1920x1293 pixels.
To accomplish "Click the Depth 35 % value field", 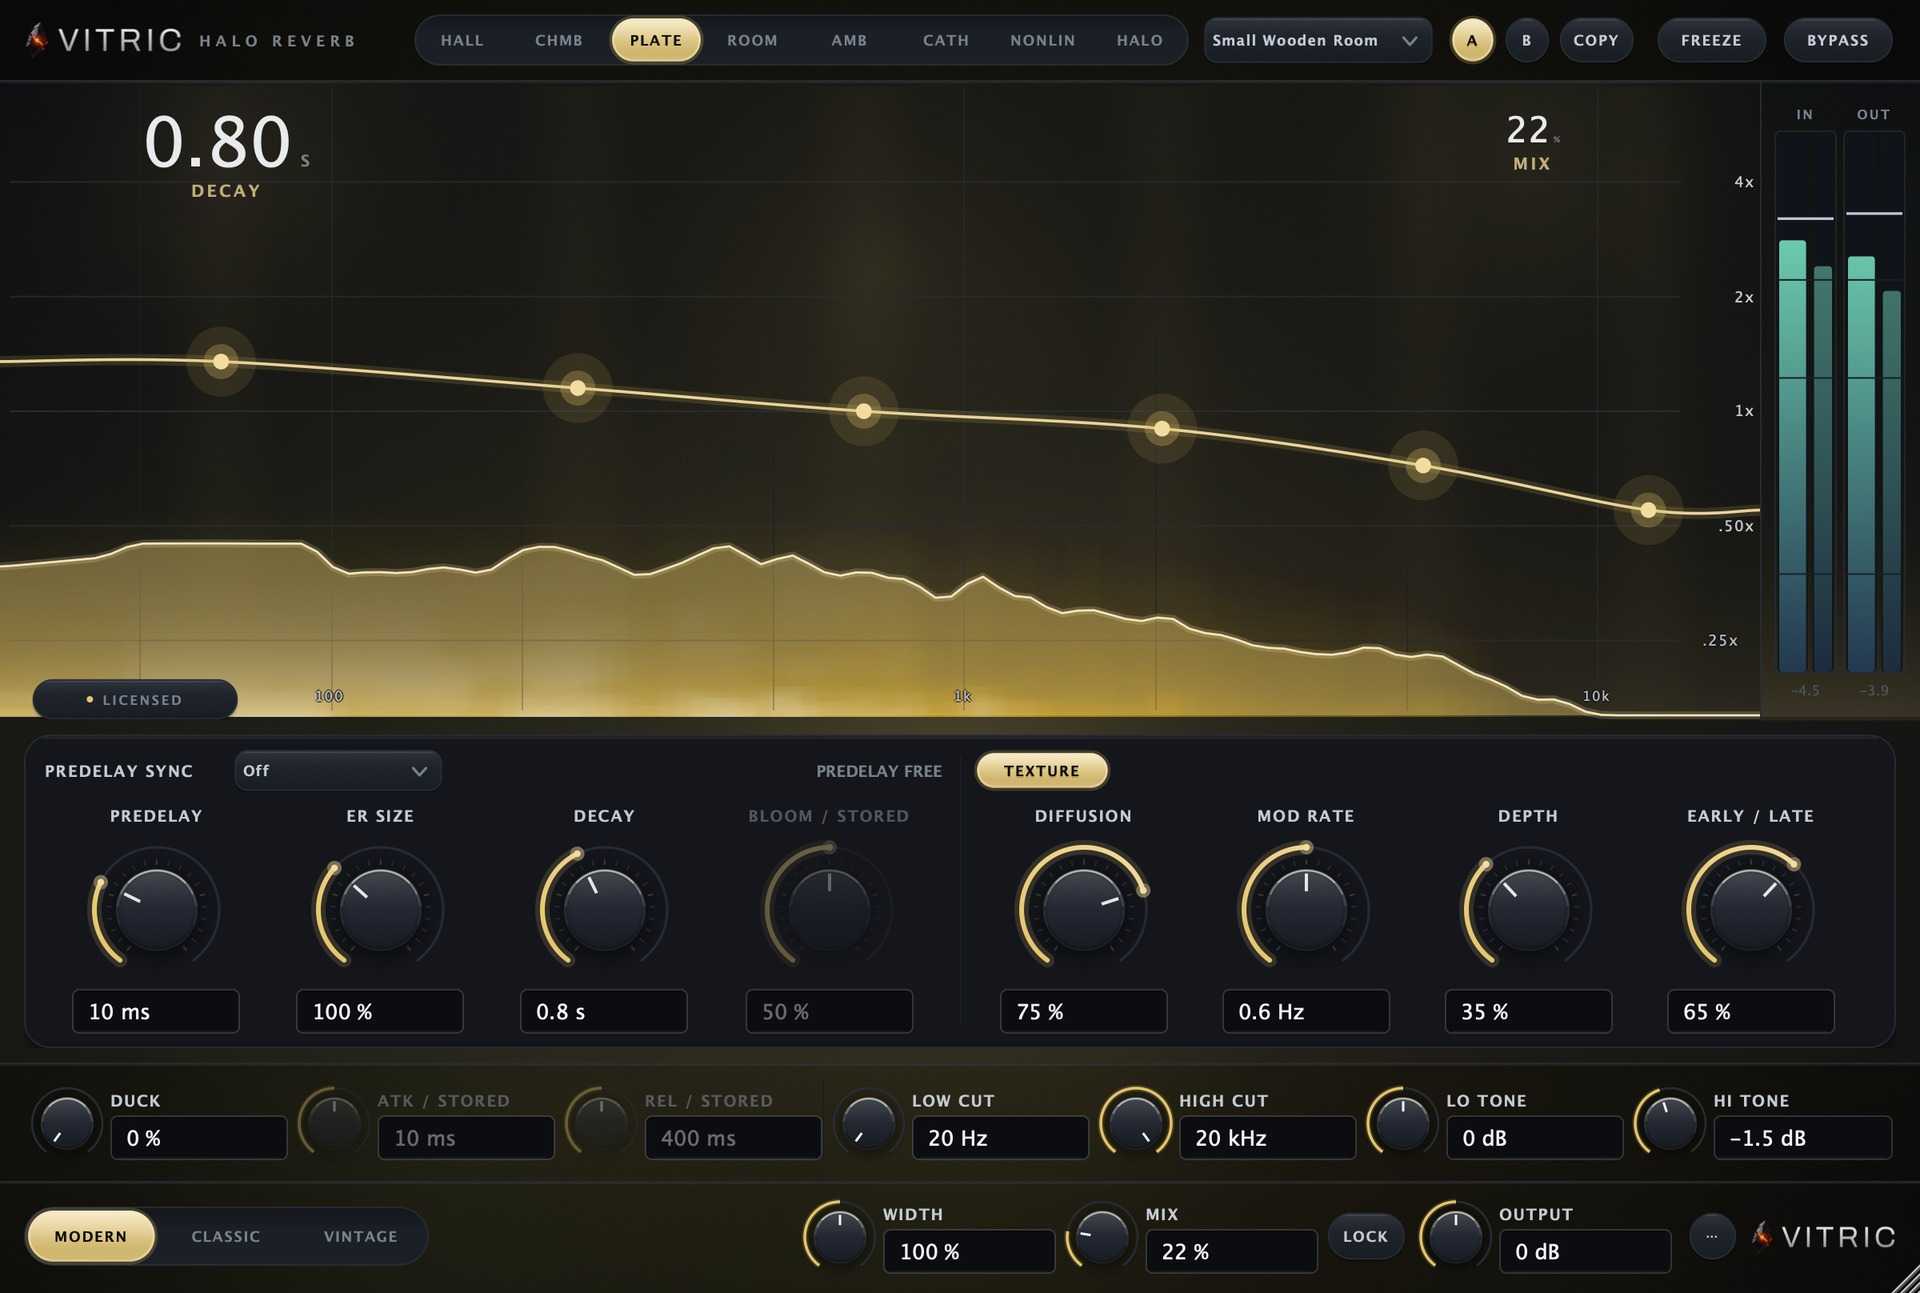I will 1528,1011.
